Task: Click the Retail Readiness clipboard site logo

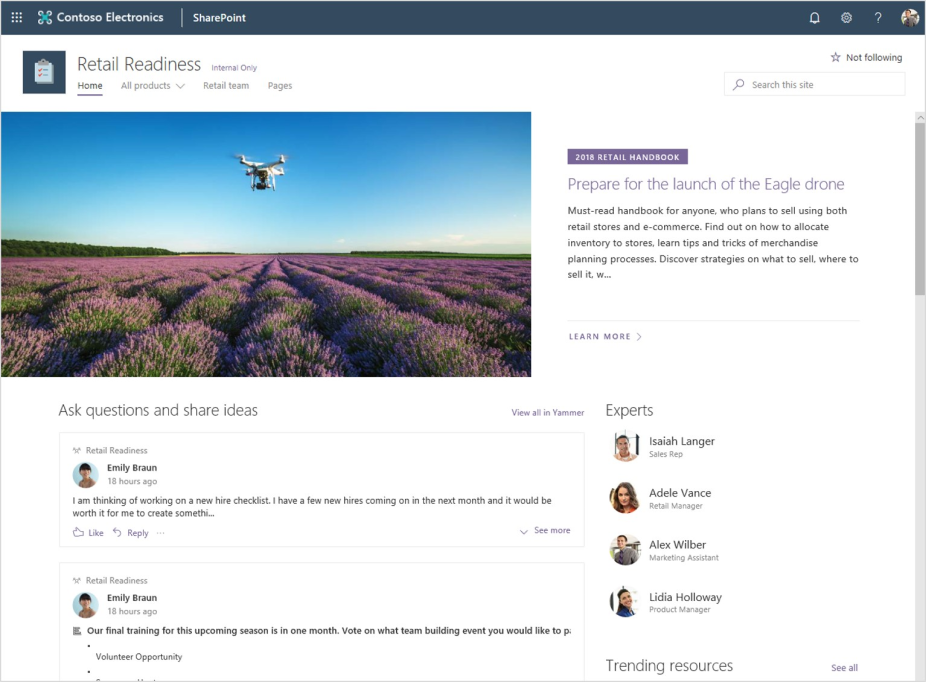Action: (44, 72)
